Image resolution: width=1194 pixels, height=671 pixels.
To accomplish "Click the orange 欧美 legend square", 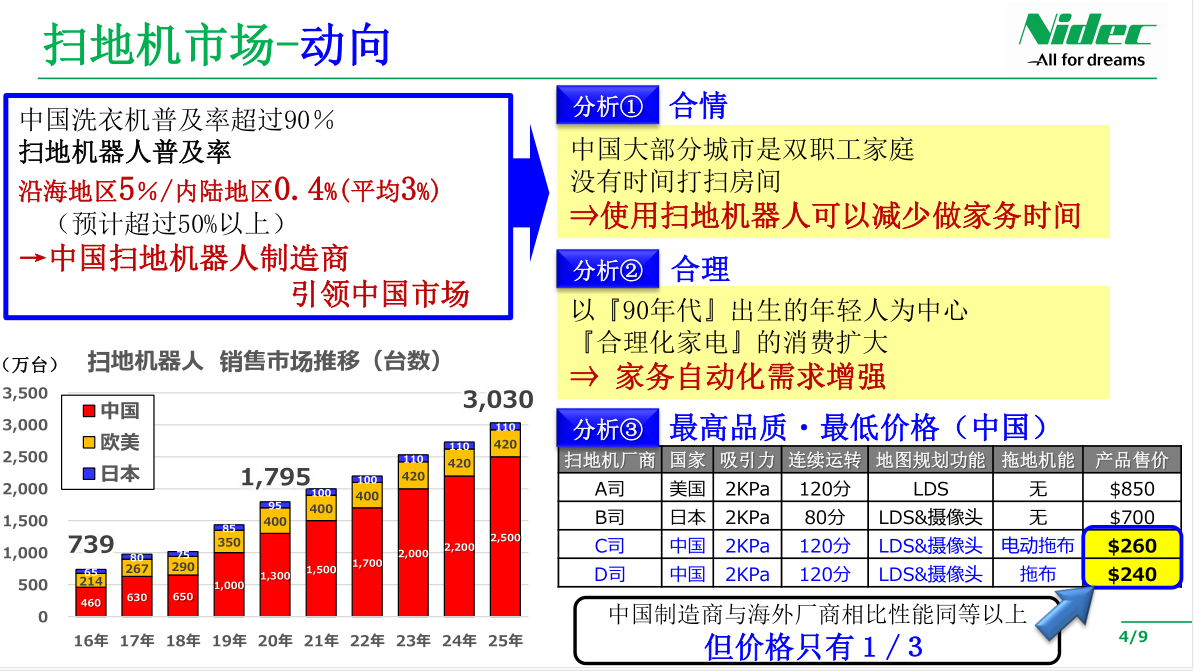I will (x=88, y=442).
